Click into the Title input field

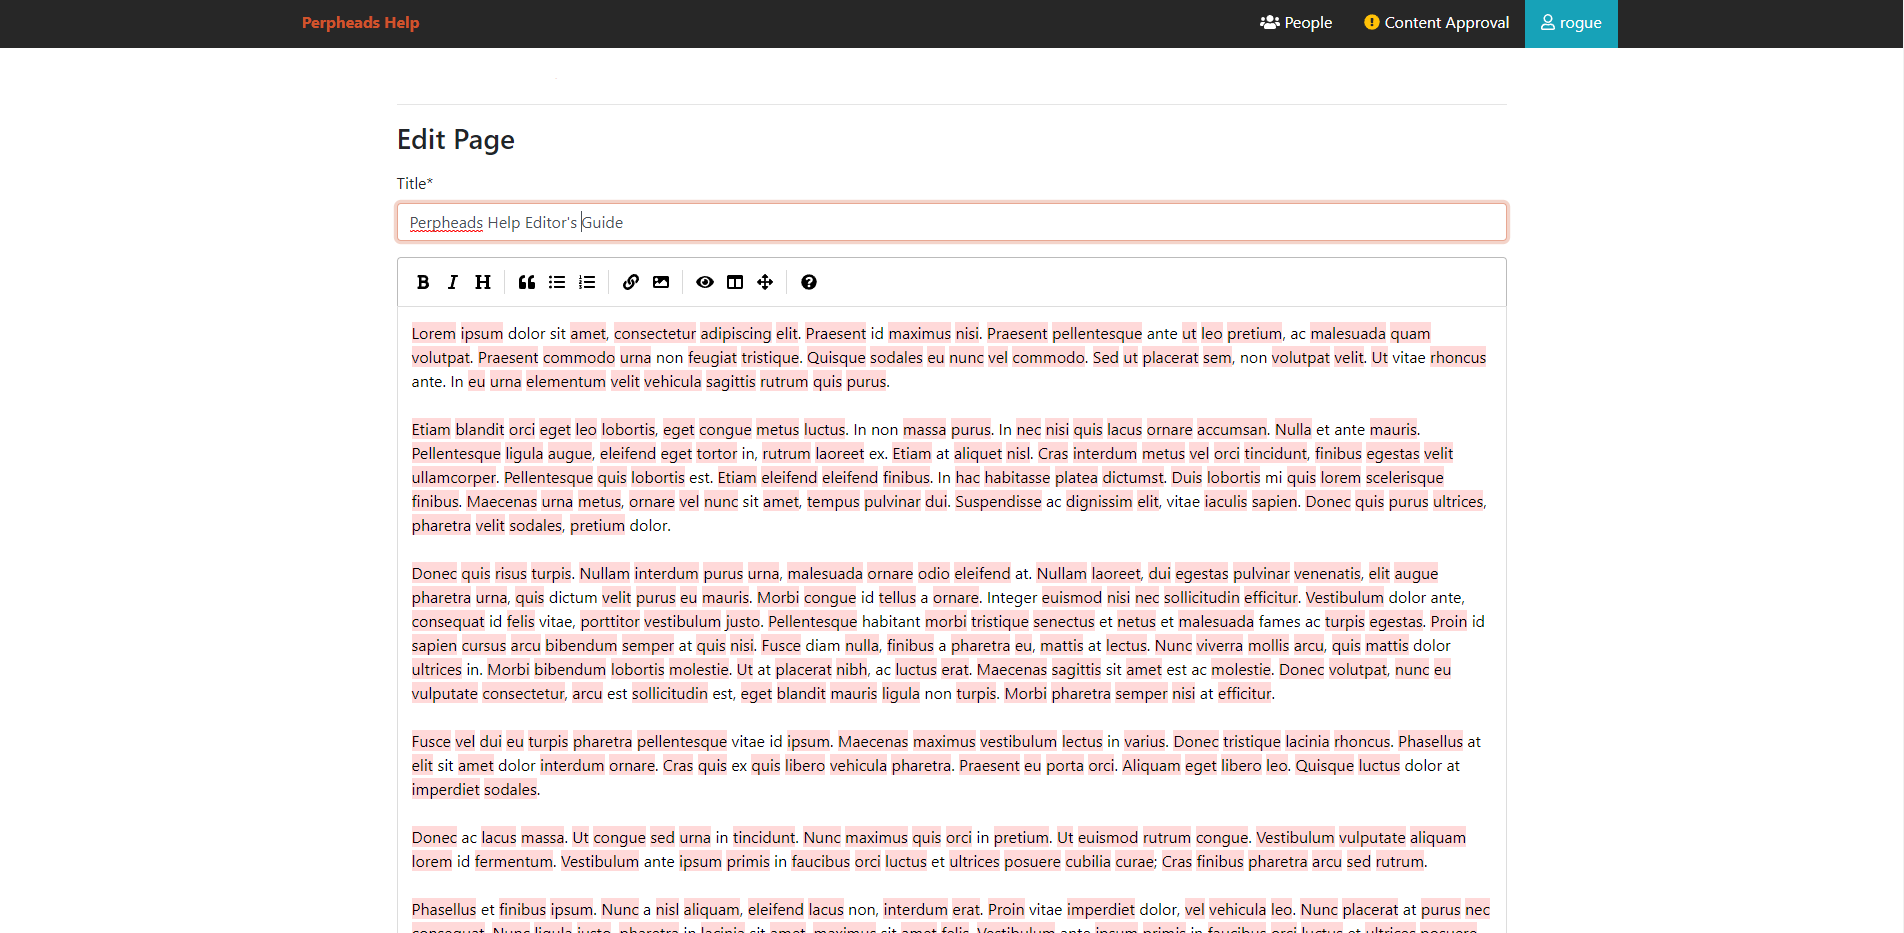tap(950, 222)
